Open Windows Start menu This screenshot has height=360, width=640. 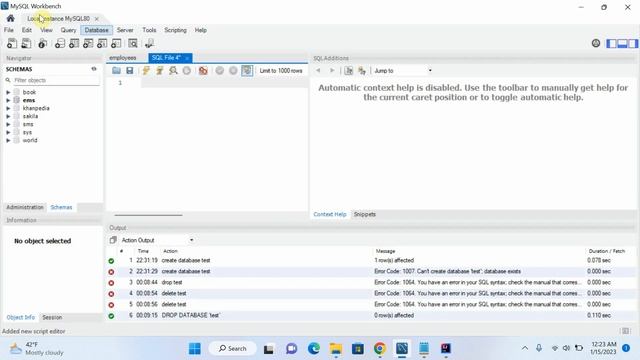click(195, 349)
